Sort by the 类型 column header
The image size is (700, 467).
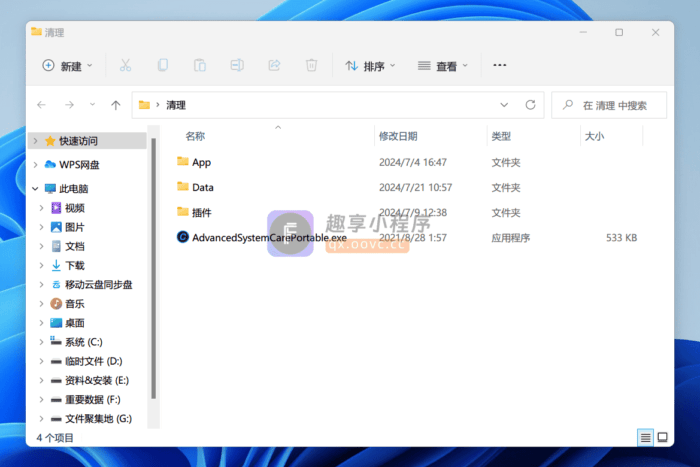(501, 136)
